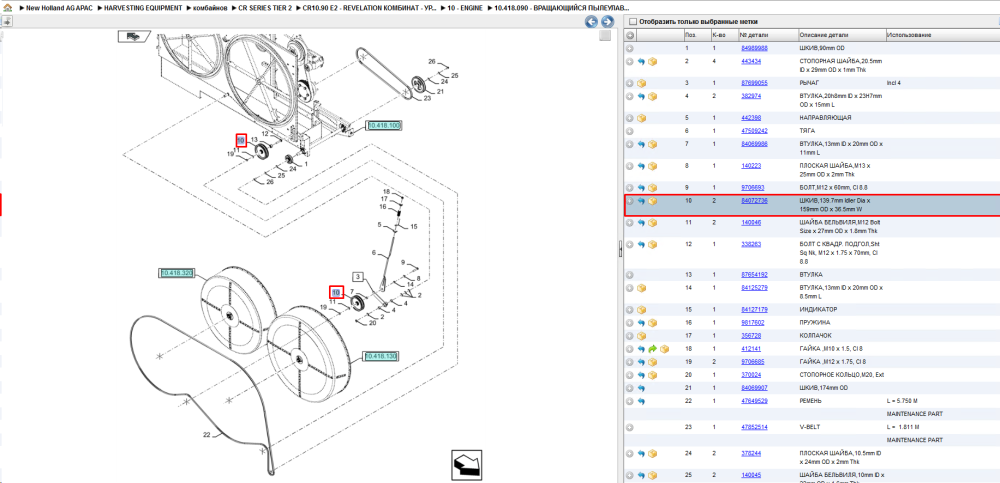Click blue arrow in РЕМЕНЬ row
This screenshot has width=1000, height=483.
coord(642,401)
